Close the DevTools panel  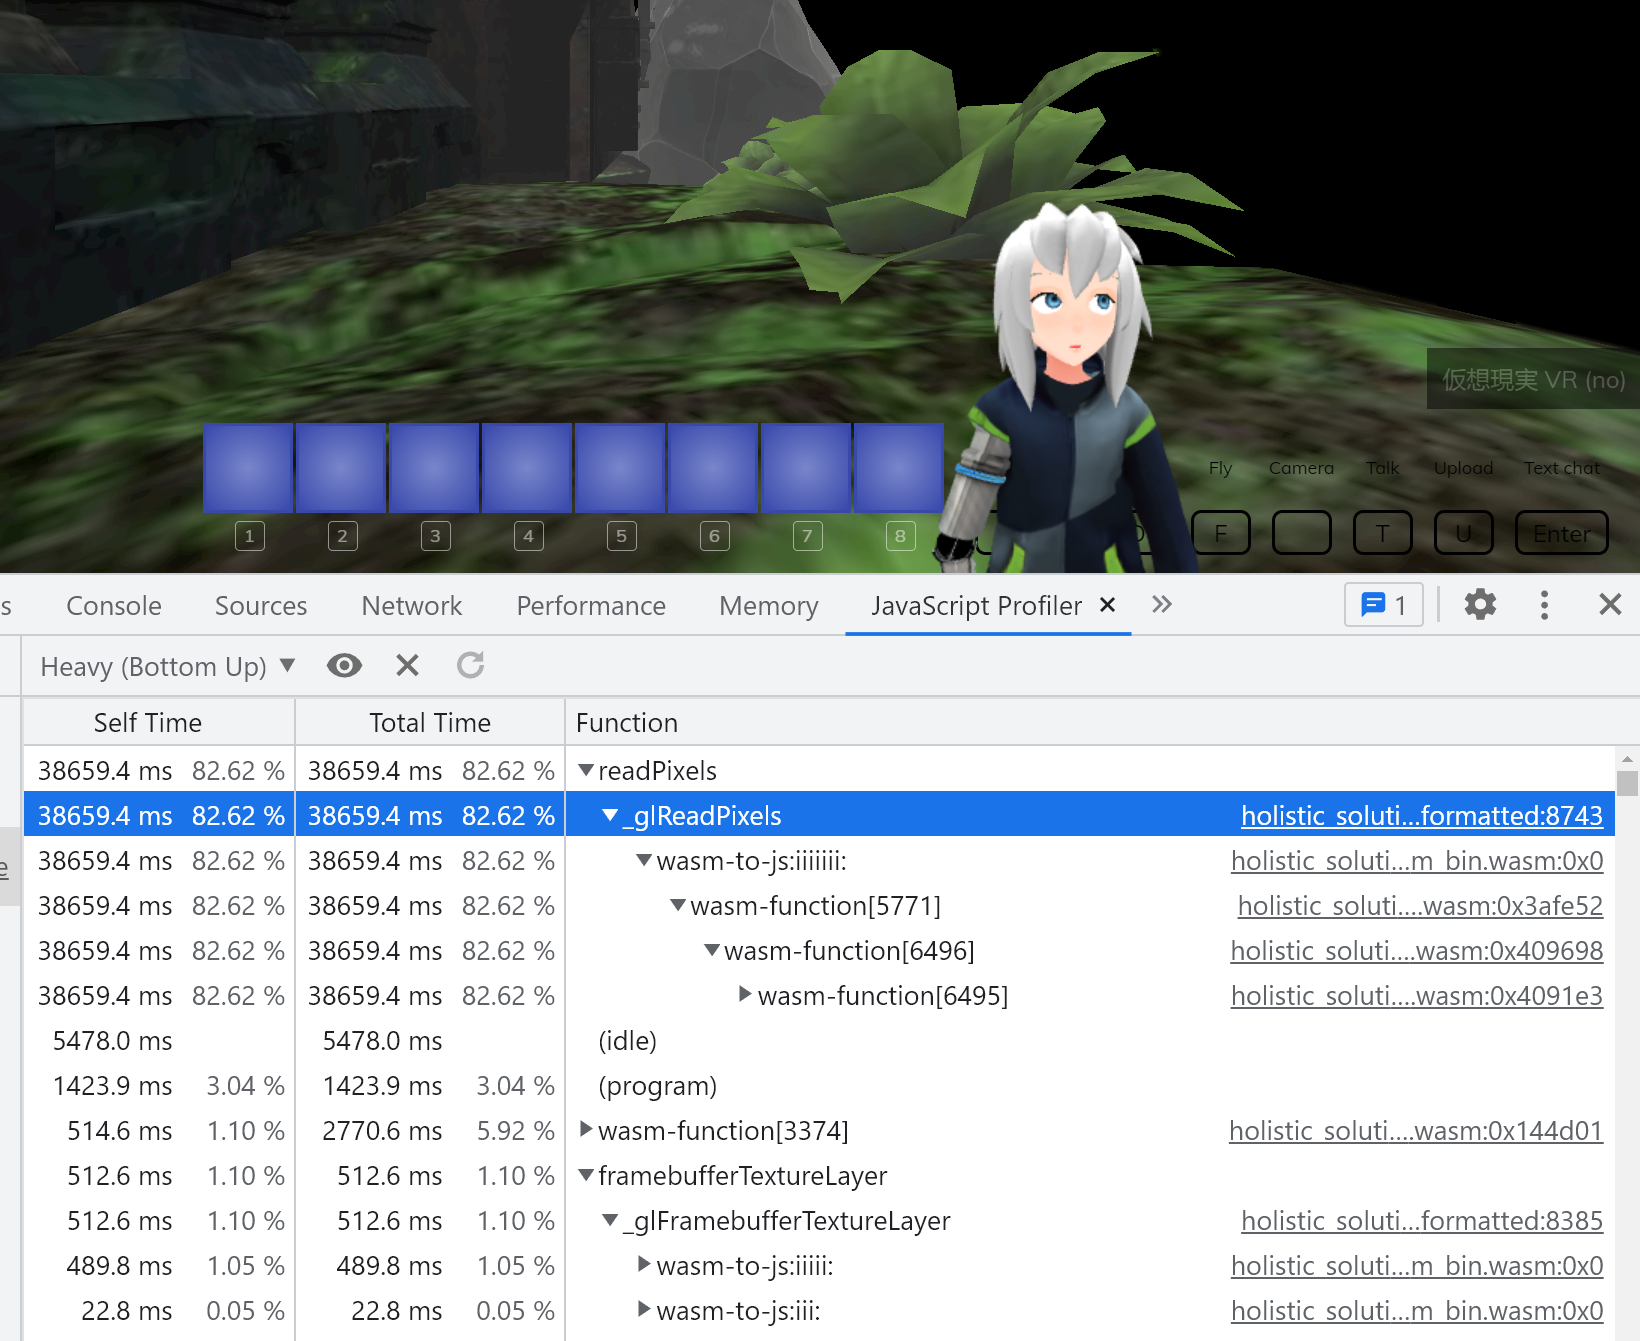1610,605
